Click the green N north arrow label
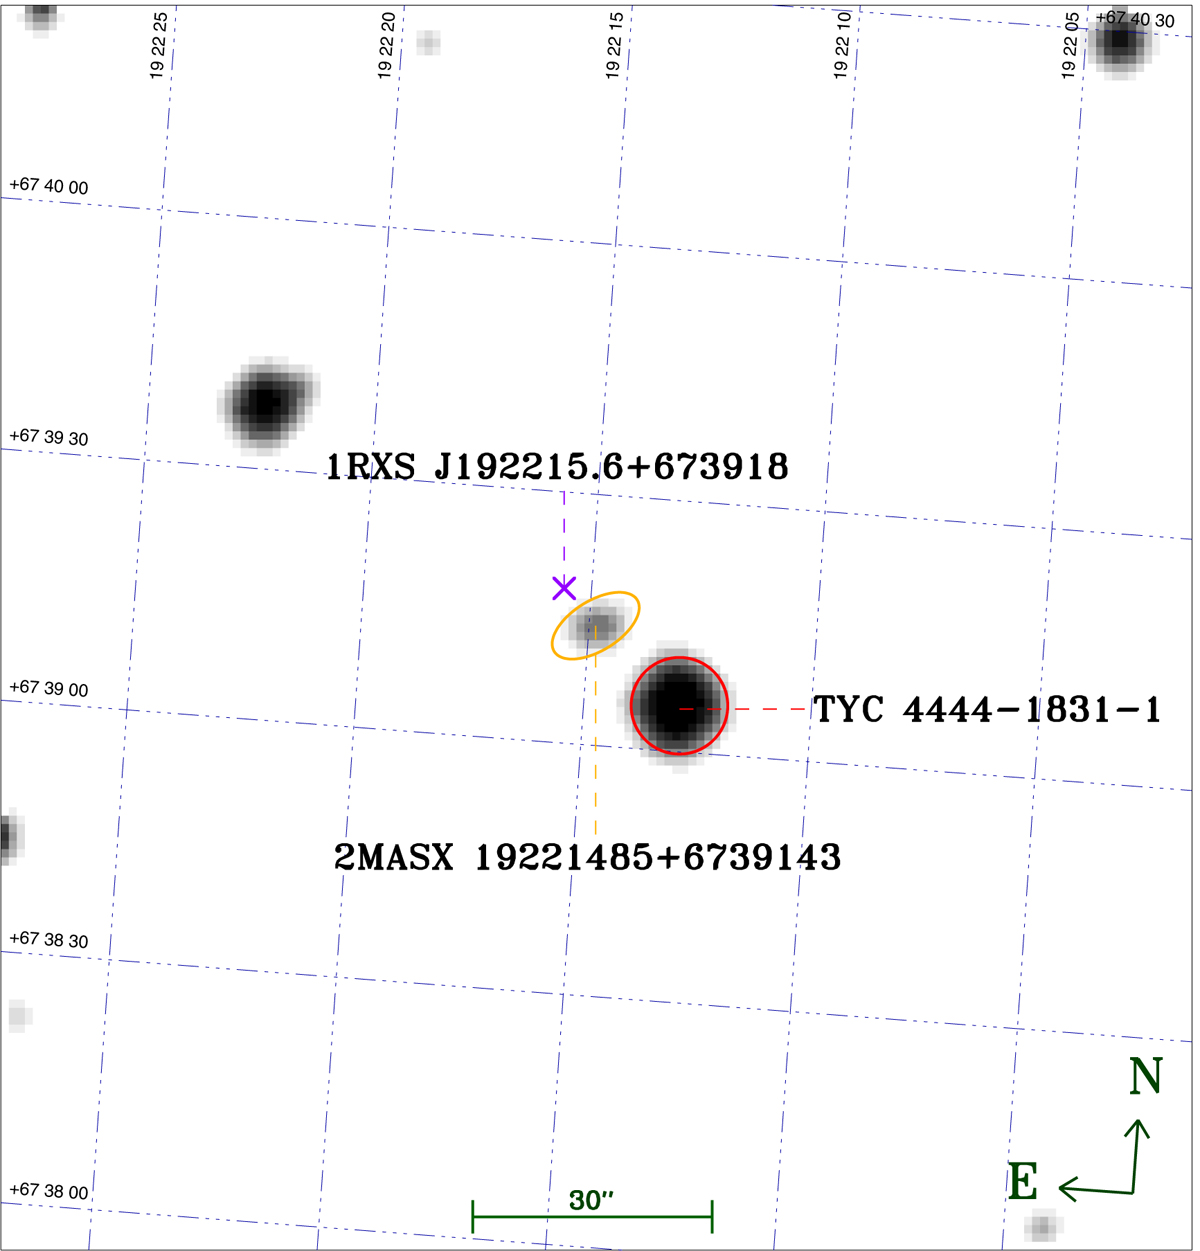 tap(1144, 1077)
